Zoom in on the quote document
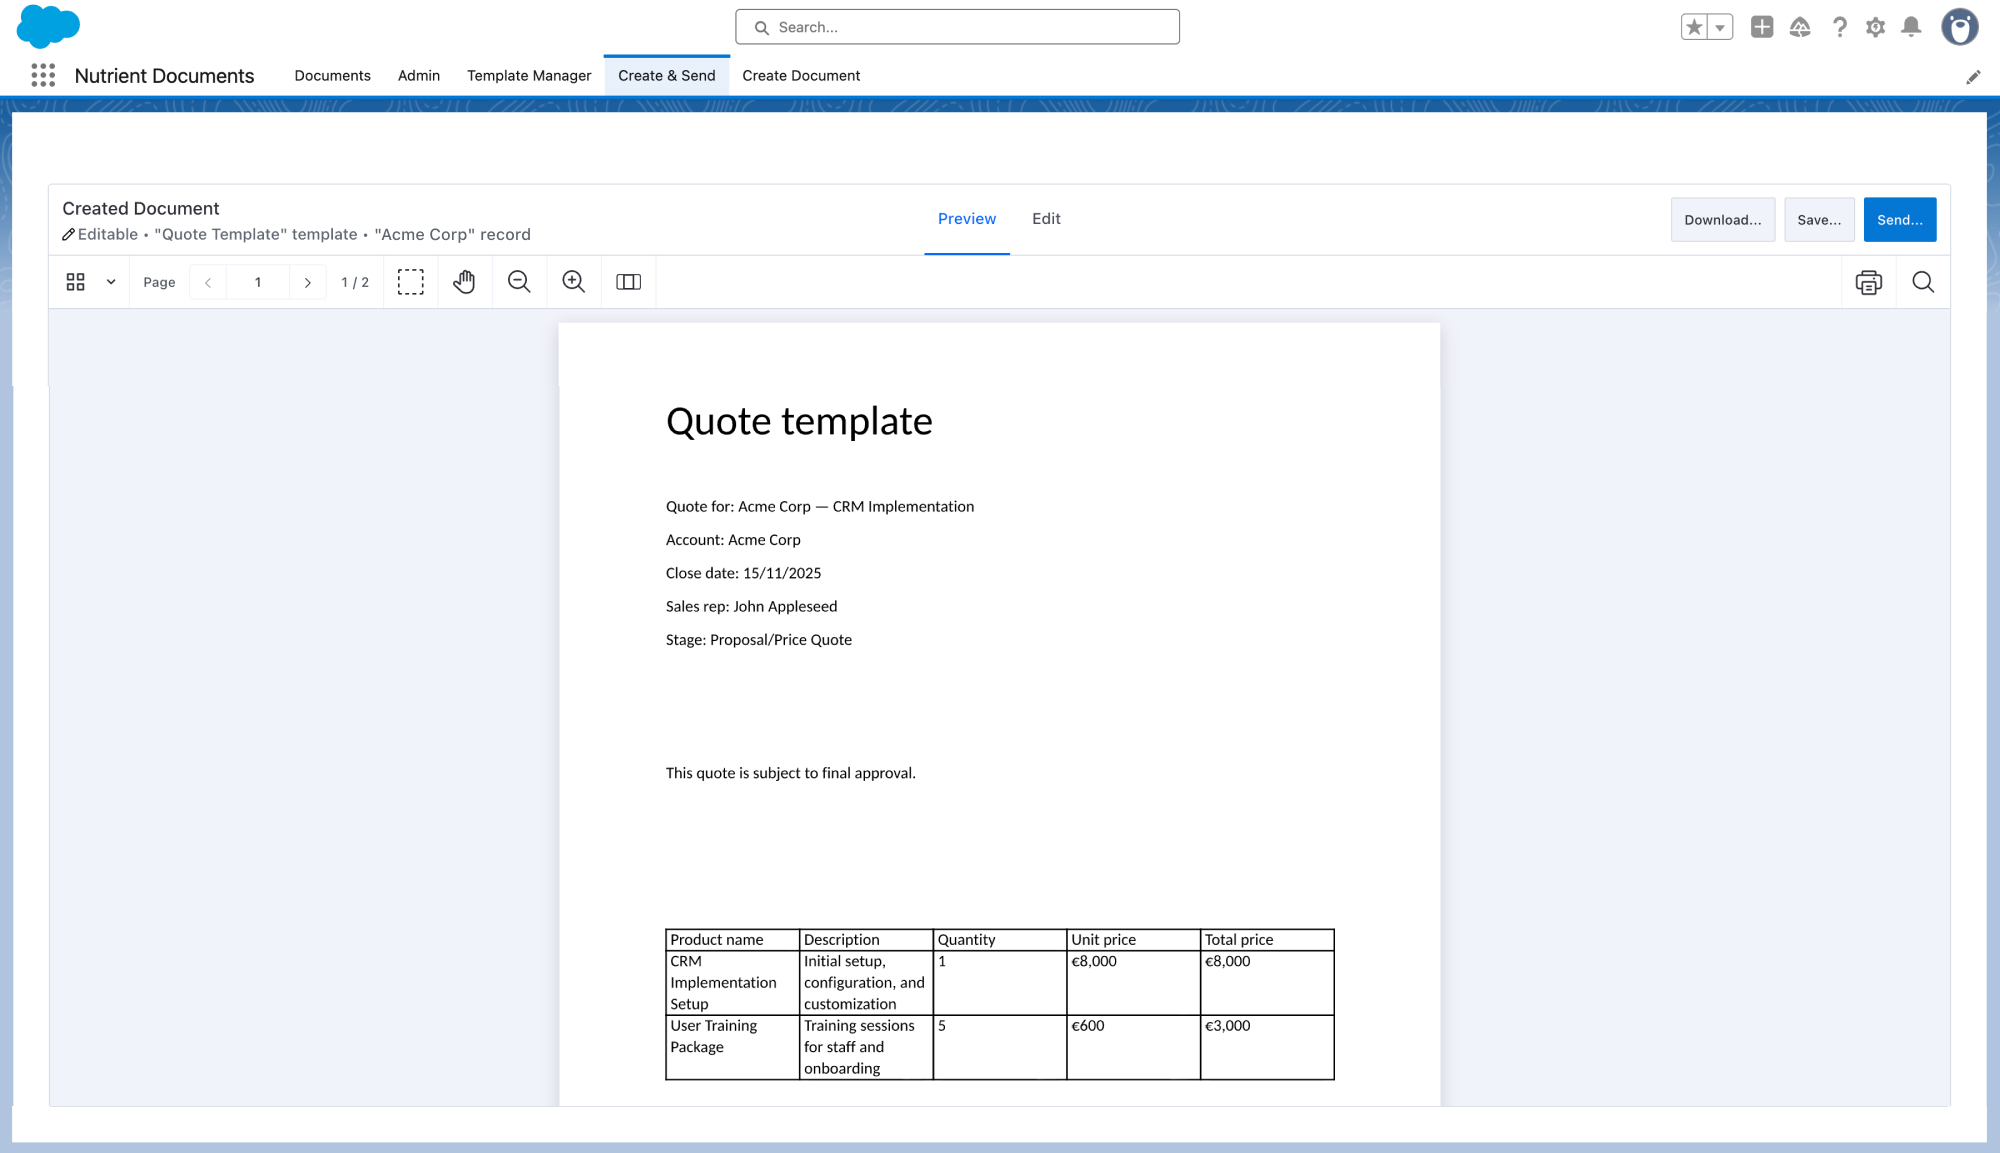 click(x=573, y=281)
